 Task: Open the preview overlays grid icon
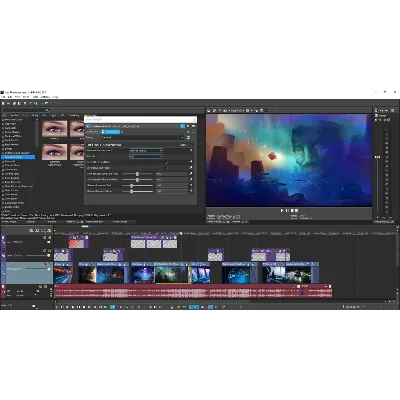[248, 110]
